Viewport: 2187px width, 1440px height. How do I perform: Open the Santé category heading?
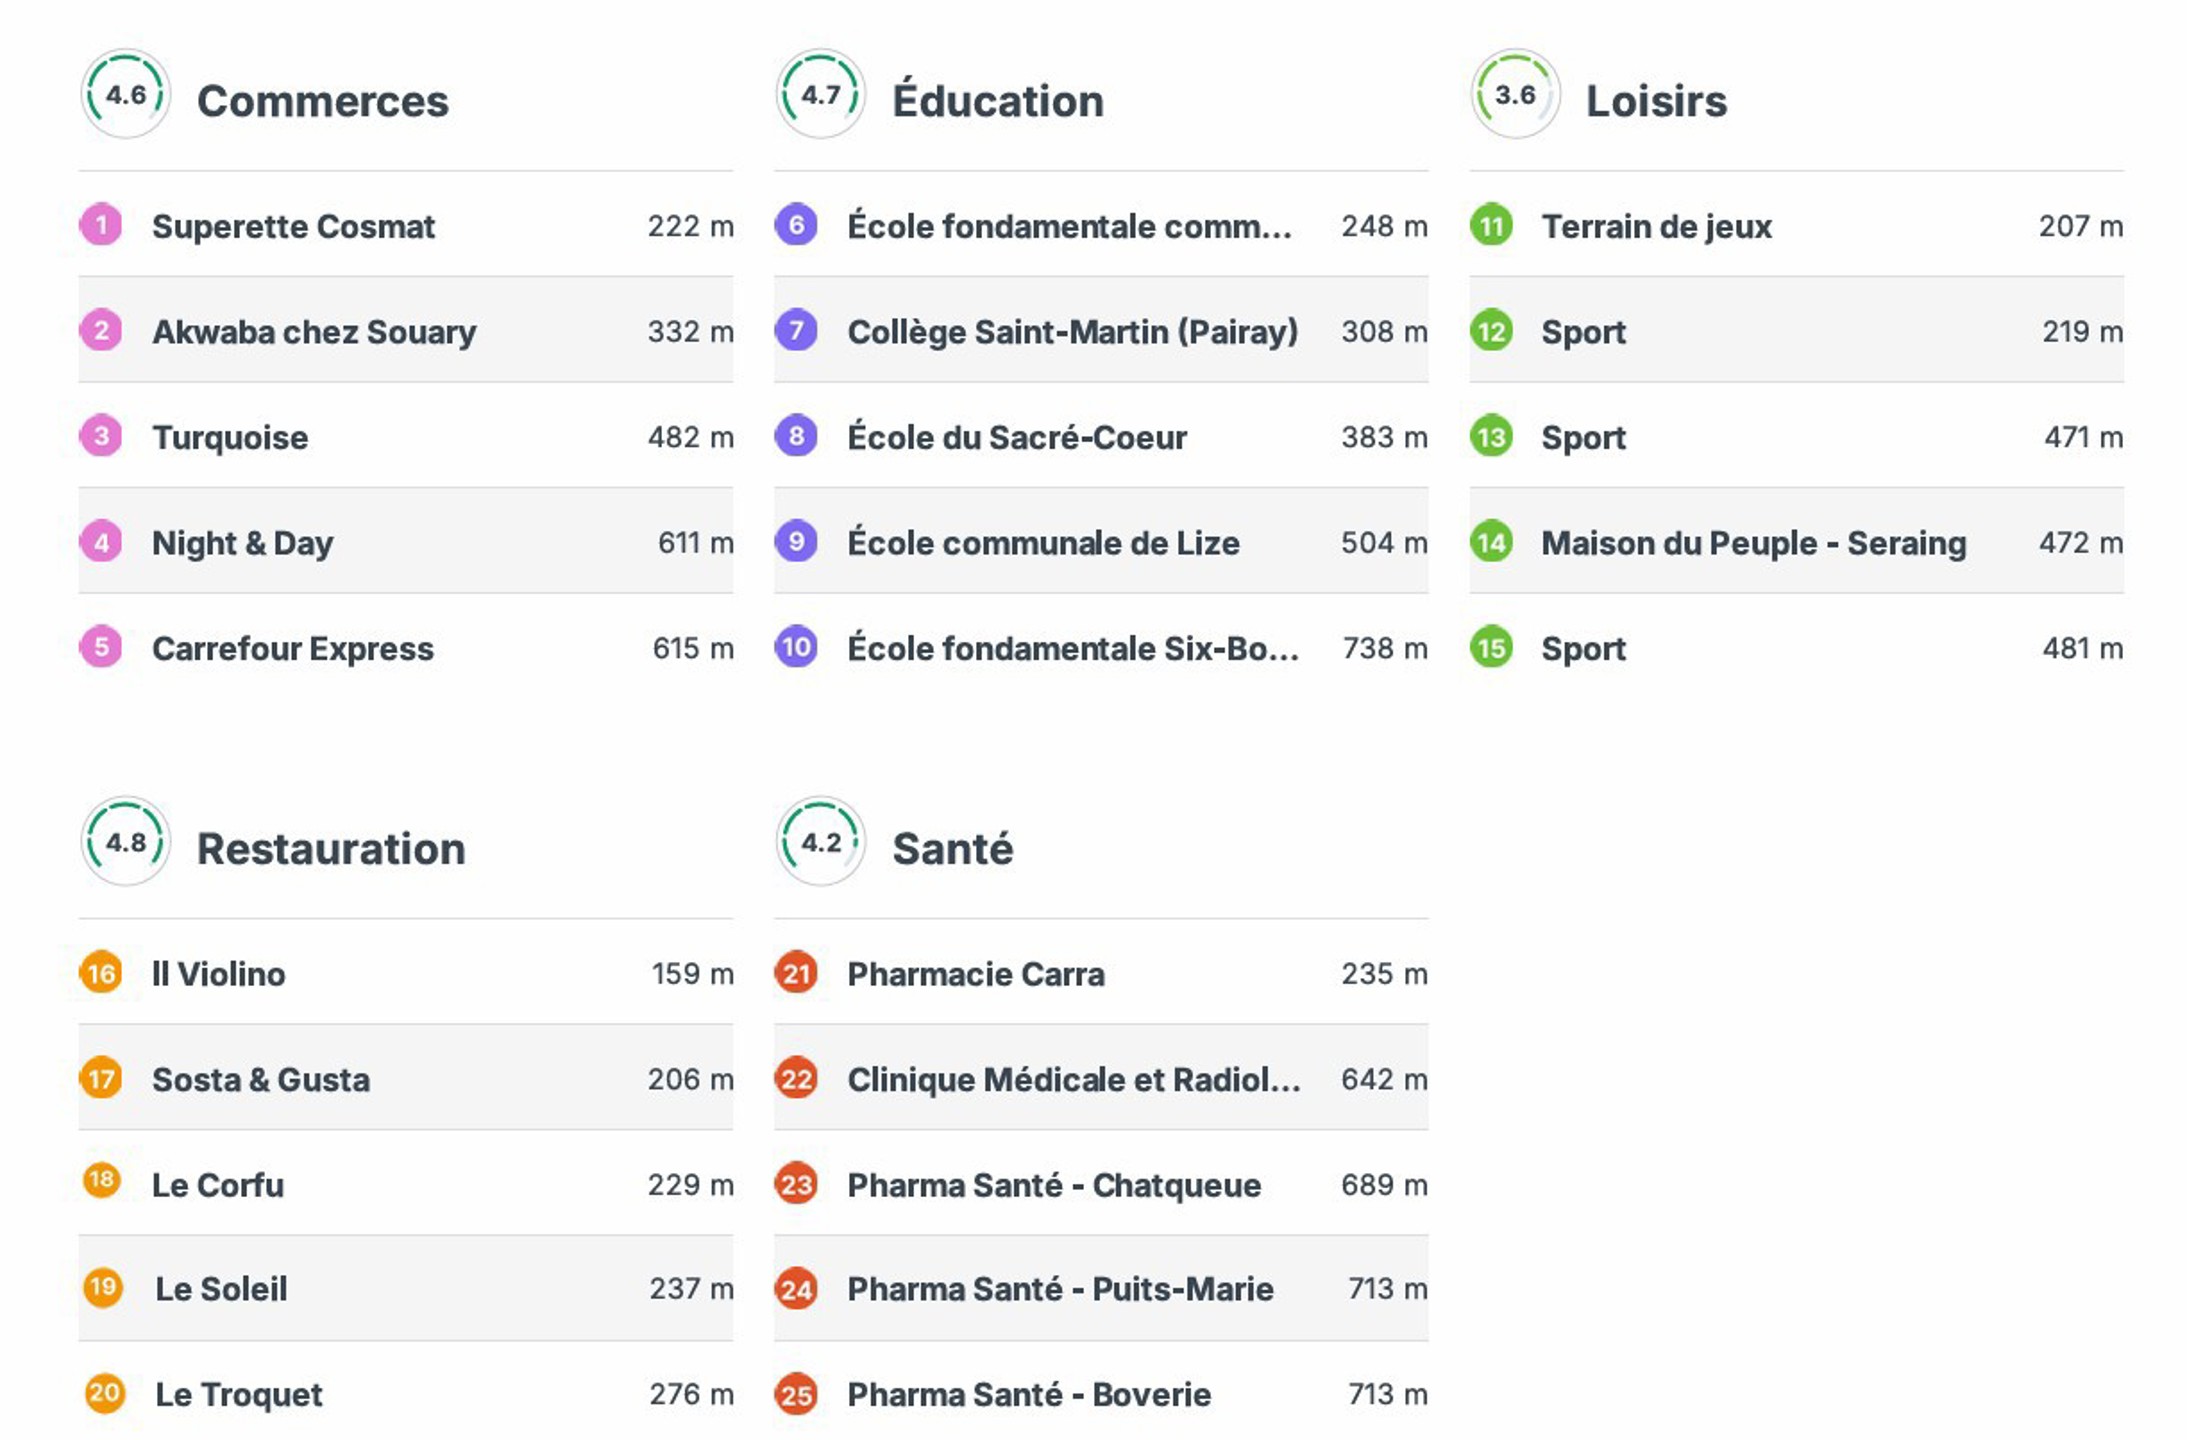click(952, 849)
